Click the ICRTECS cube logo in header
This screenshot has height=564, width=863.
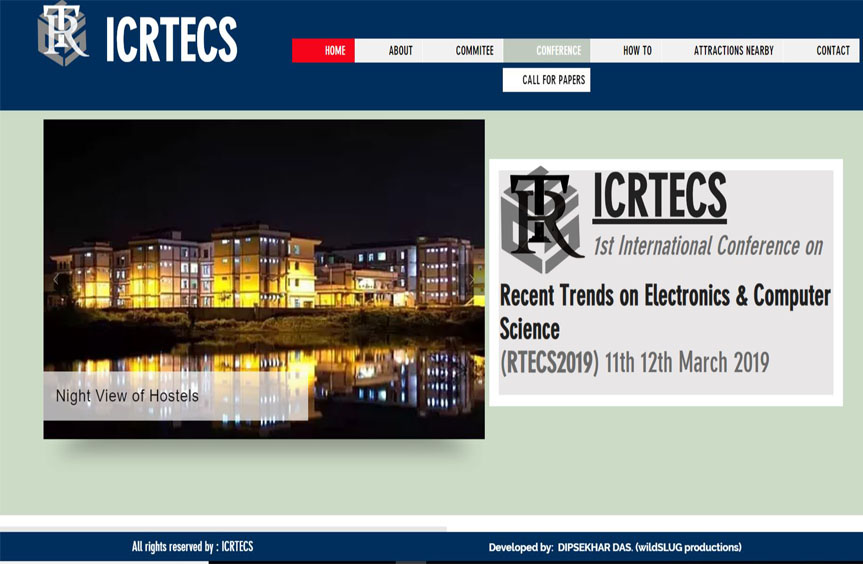[x=62, y=34]
